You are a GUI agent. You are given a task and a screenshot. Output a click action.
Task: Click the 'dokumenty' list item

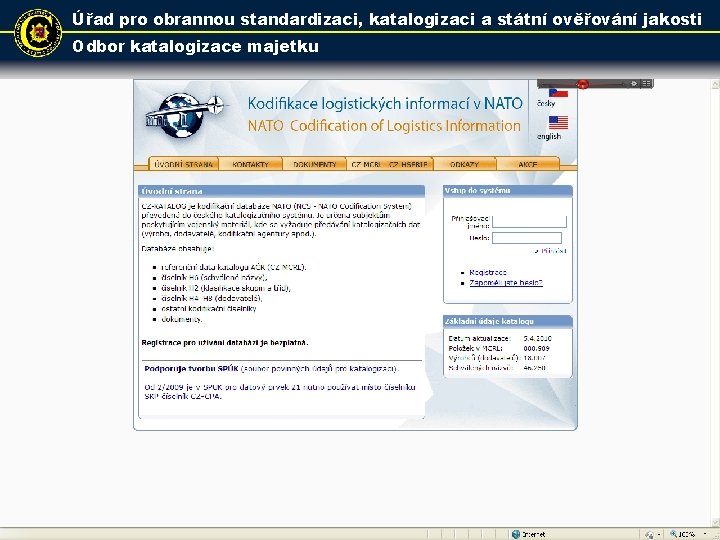click(181, 319)
